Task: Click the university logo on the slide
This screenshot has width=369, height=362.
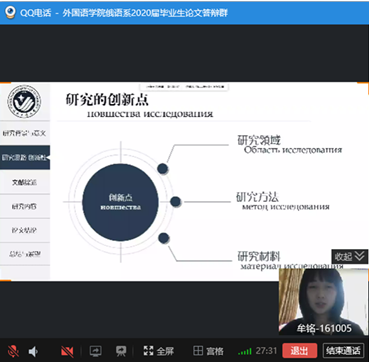Action: [25, 102]
